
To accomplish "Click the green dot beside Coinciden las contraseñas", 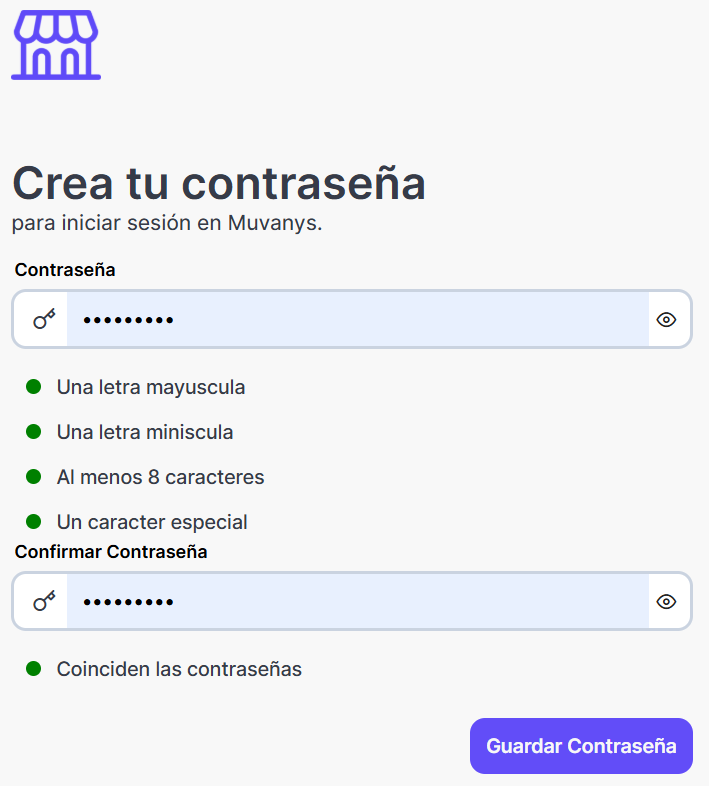I will click(33, 668).
